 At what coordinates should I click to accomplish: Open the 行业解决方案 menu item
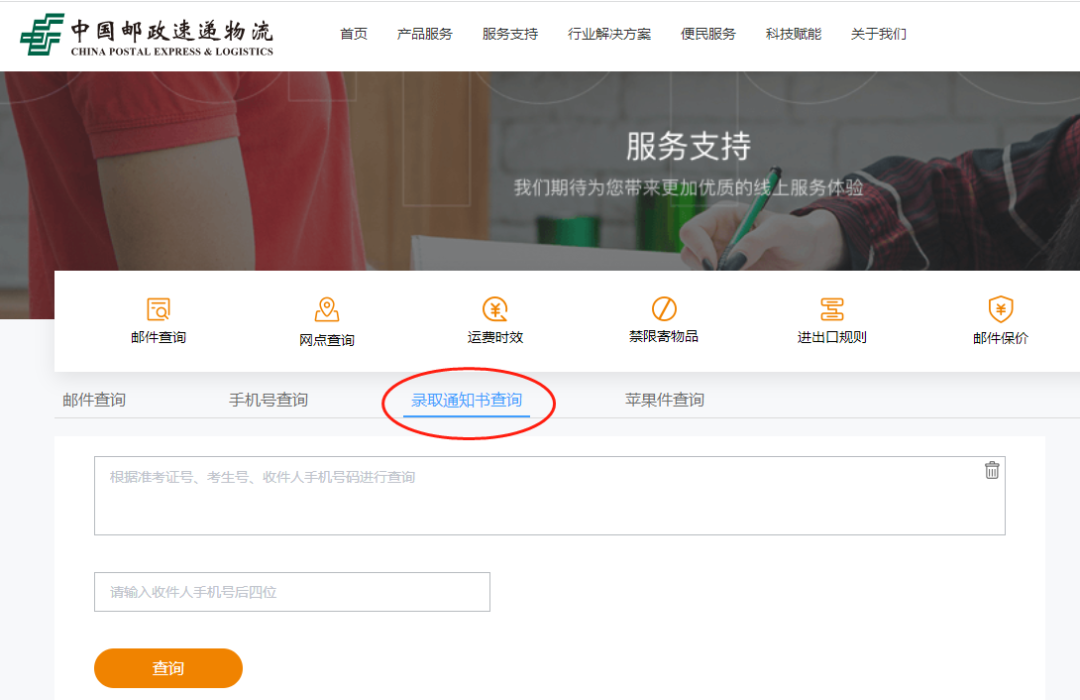coord(609,33)
